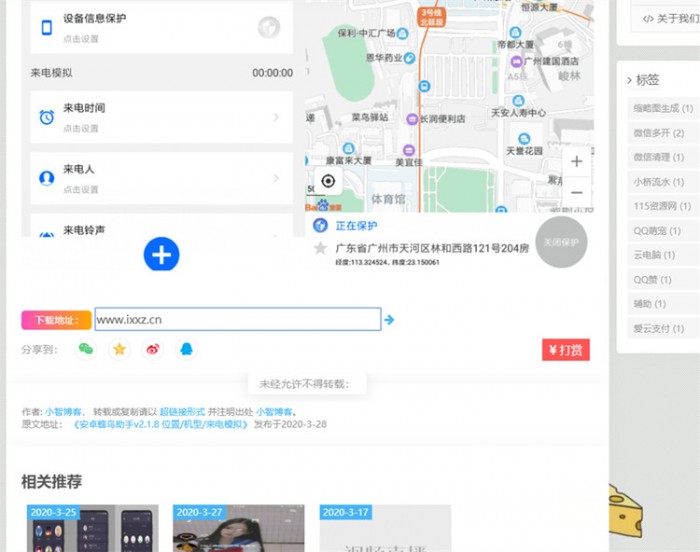Viewport: 700px width, 552px height.
Task: Click the map locate-me target icon
Action: (328, 181)
